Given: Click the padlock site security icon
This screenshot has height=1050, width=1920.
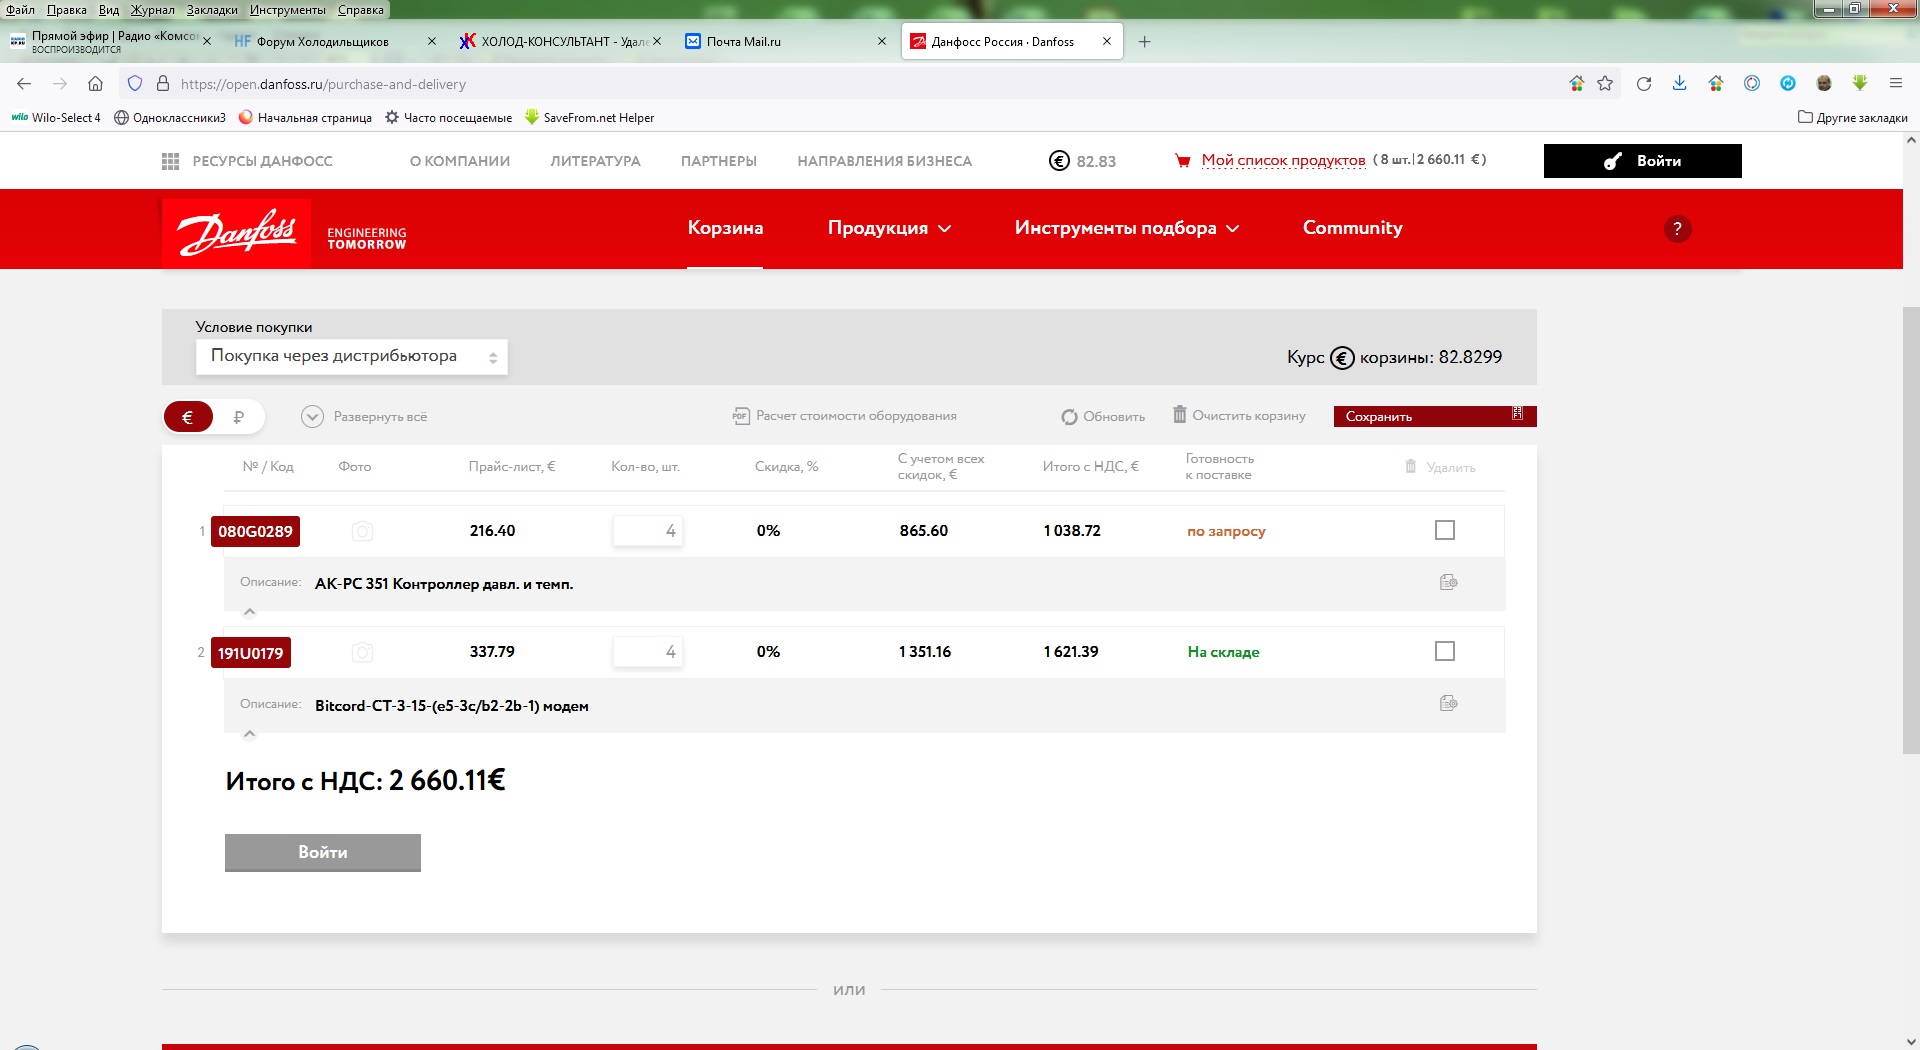Looking at the screenshot, I should pyautogui.click(x=163, y=84).
